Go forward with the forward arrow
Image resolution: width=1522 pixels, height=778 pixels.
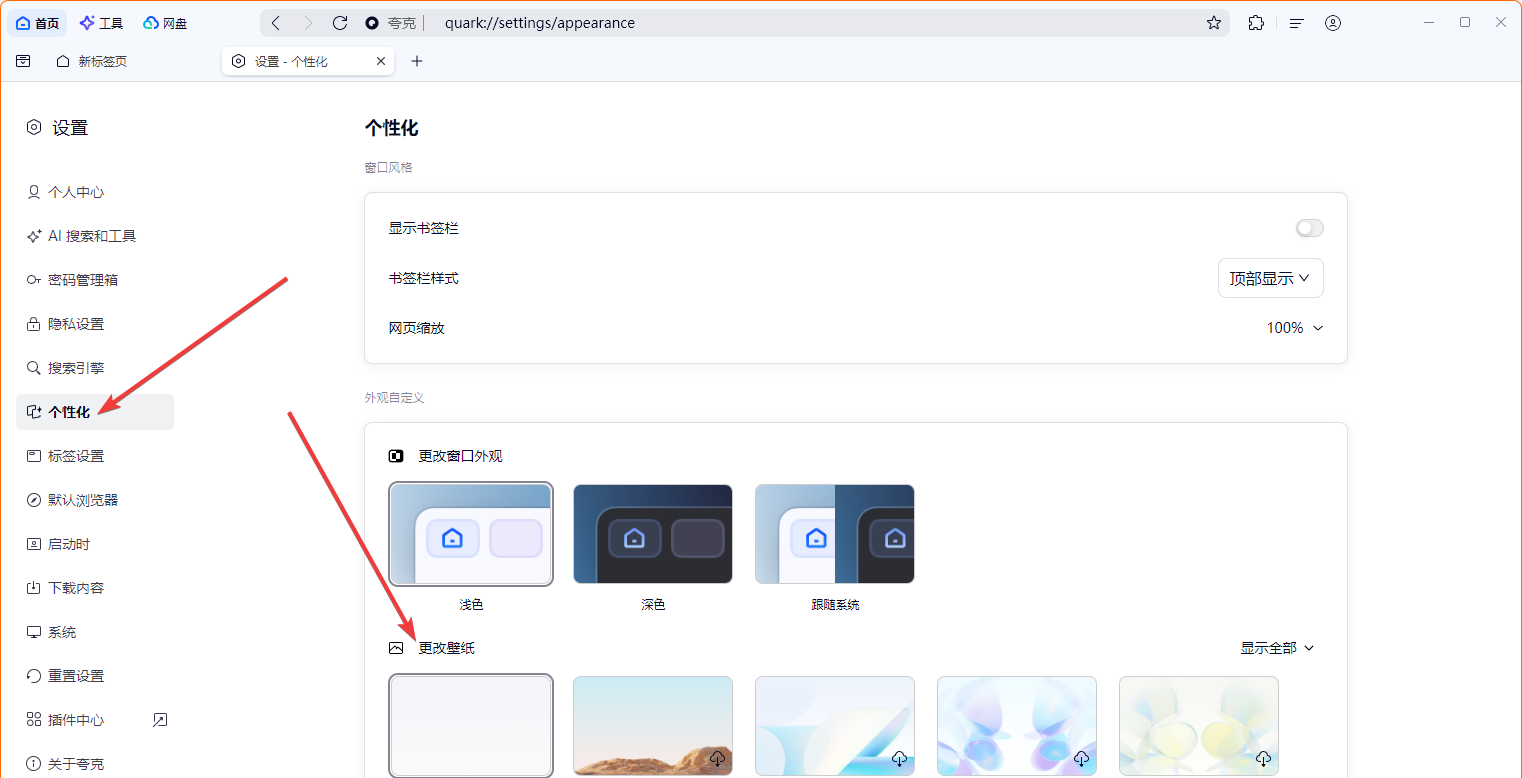click(x=308, y=23)
